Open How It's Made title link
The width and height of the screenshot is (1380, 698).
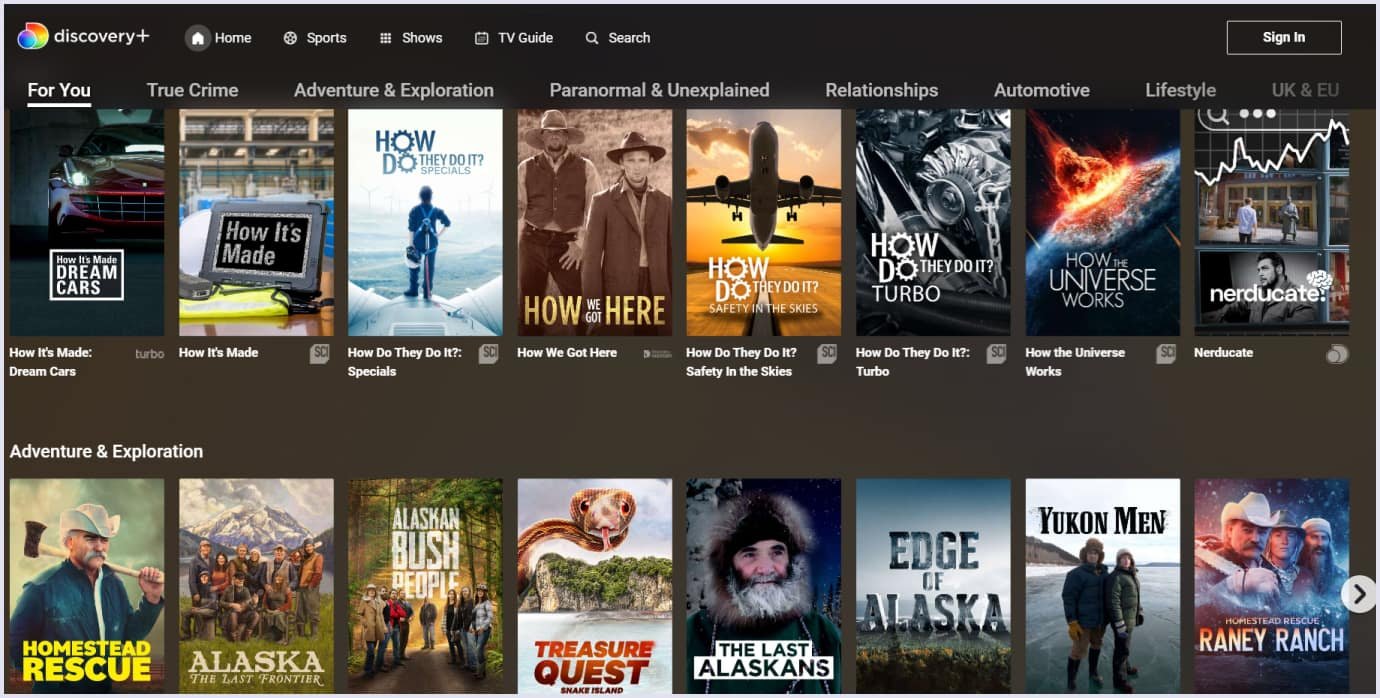point(218,353)
